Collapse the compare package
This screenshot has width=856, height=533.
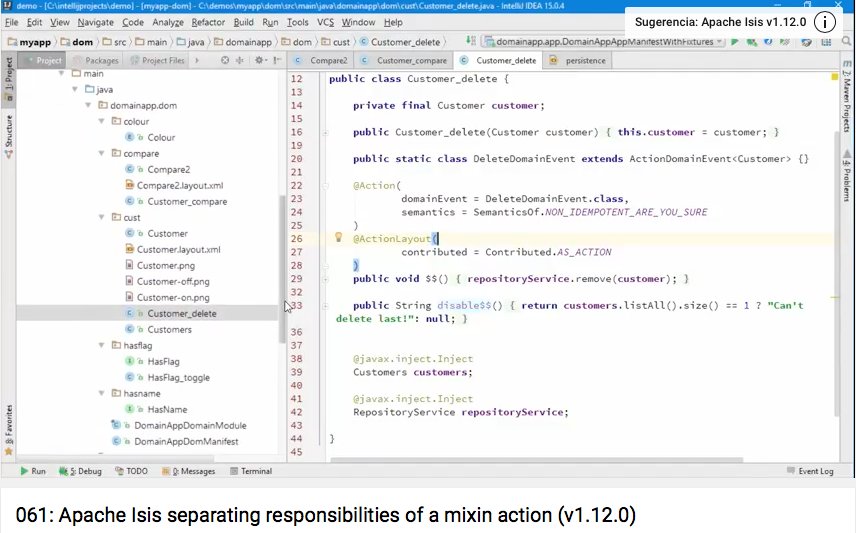(101, 153)
